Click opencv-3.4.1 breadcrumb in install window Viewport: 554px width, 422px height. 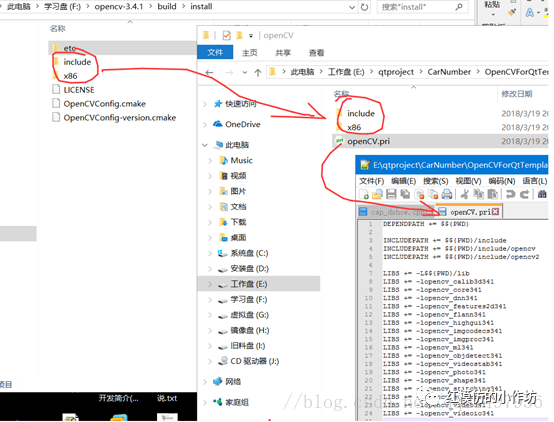tap(119, 7)
